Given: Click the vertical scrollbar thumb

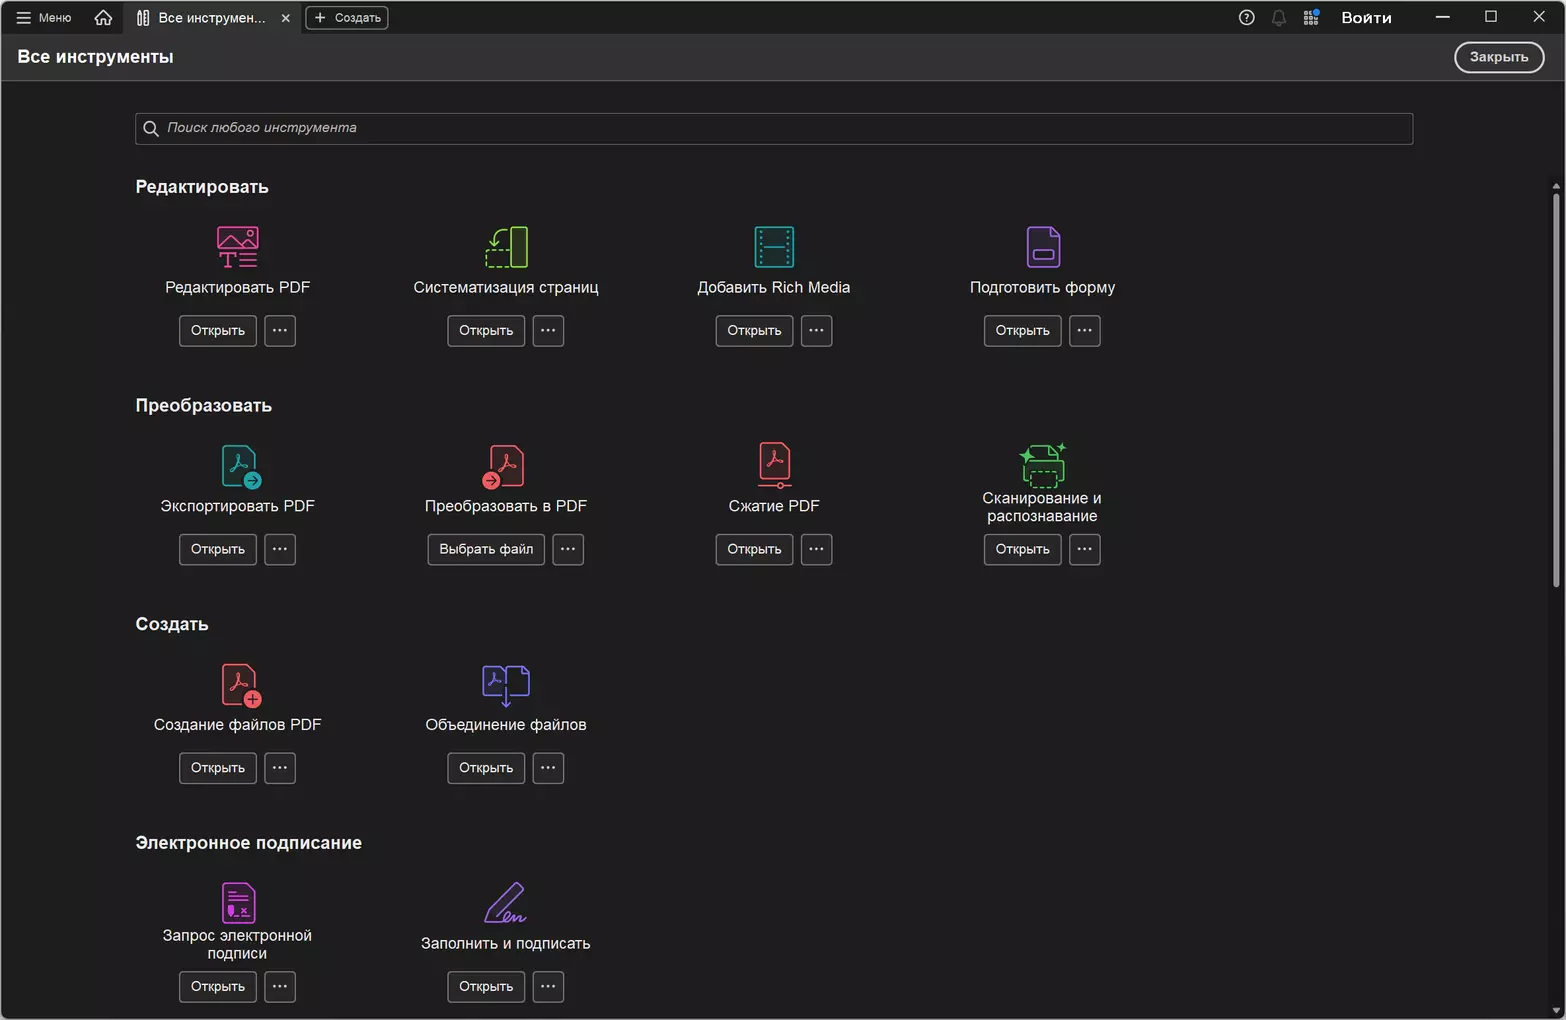Looking at the screenshot, I should [x=1556, y=390].
